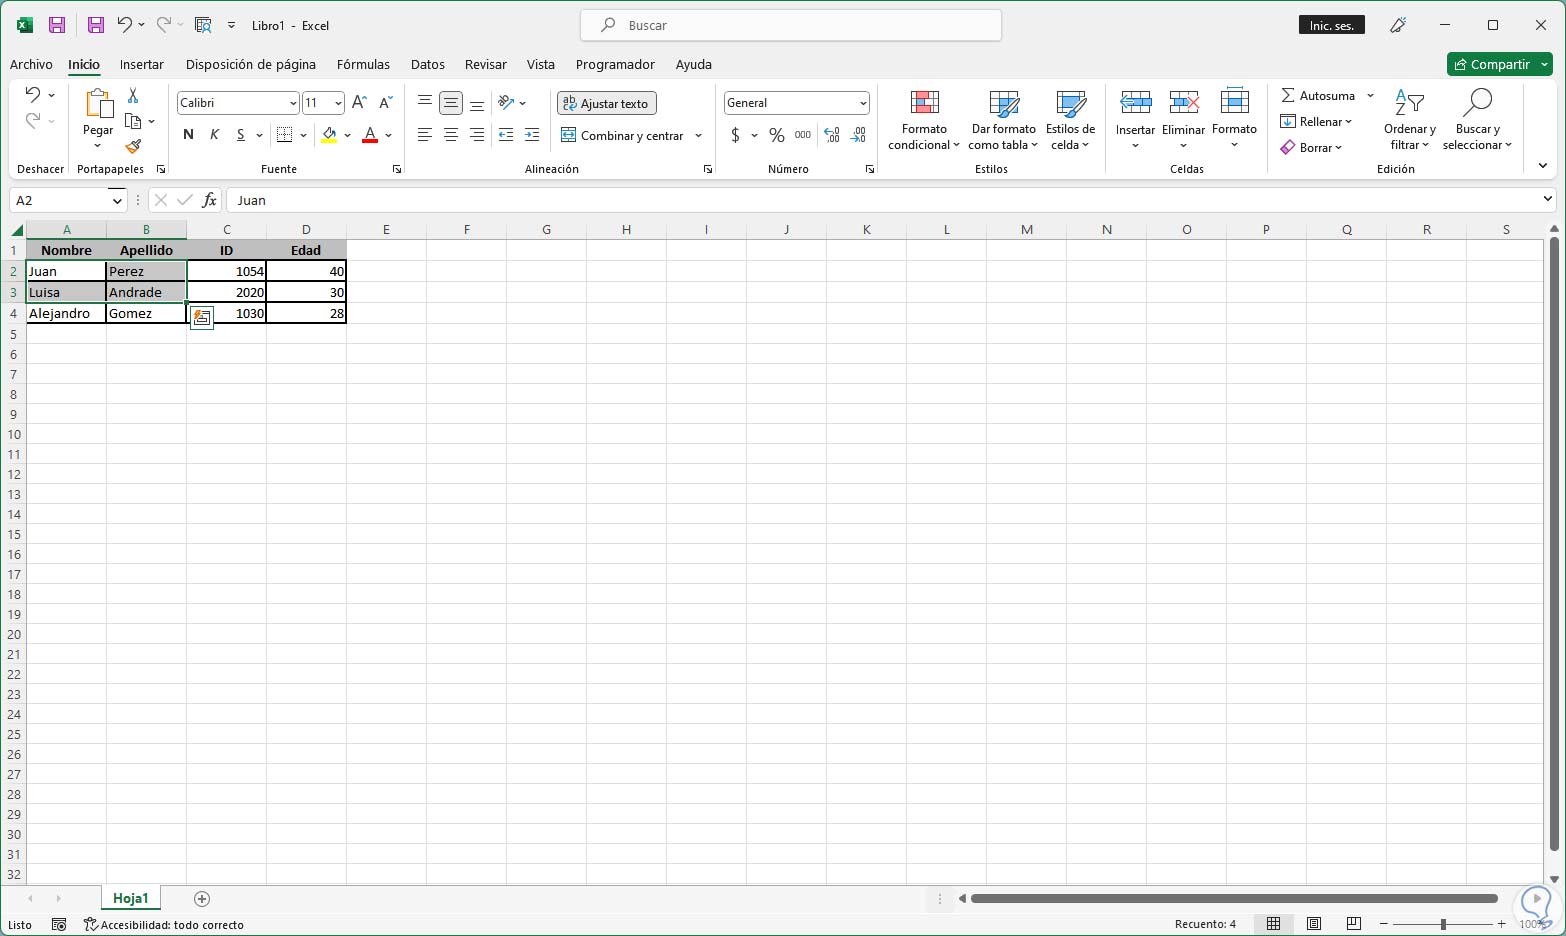This screenshot has height=936, width=1566.
Task: Open the Formato condicional menu
Action: [924, 120]
